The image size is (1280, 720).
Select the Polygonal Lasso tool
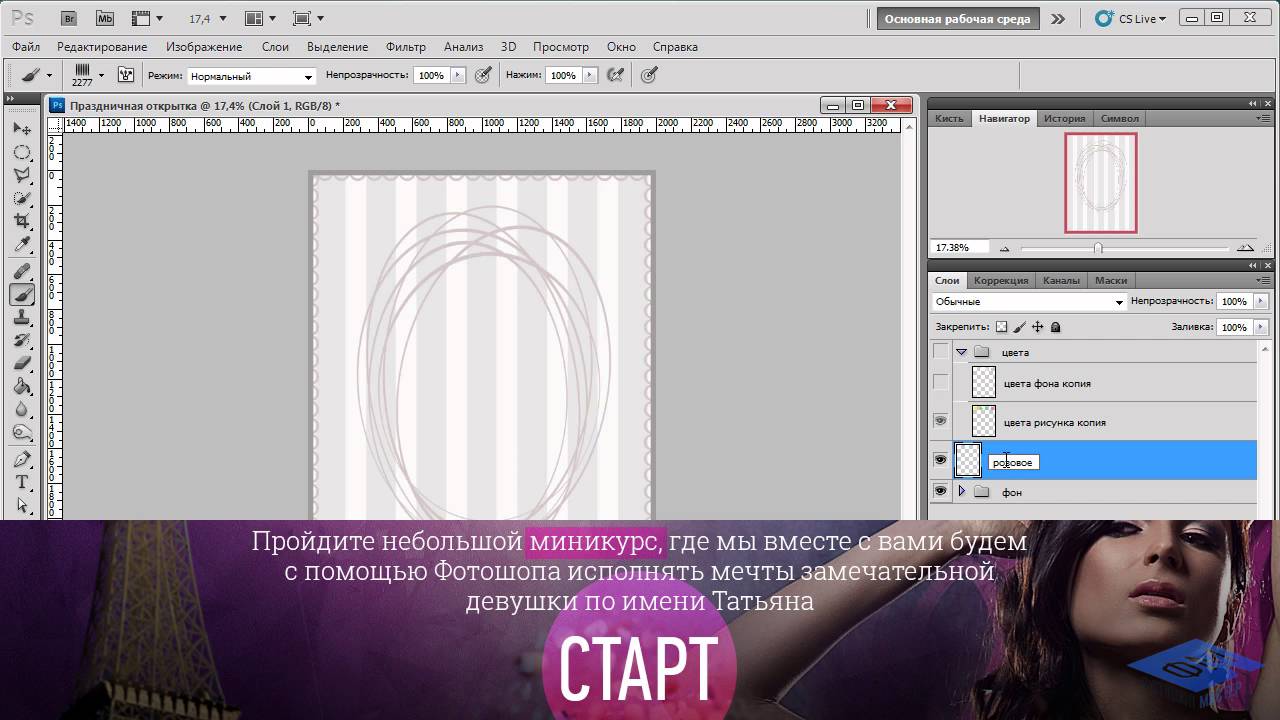coord(22,175)
